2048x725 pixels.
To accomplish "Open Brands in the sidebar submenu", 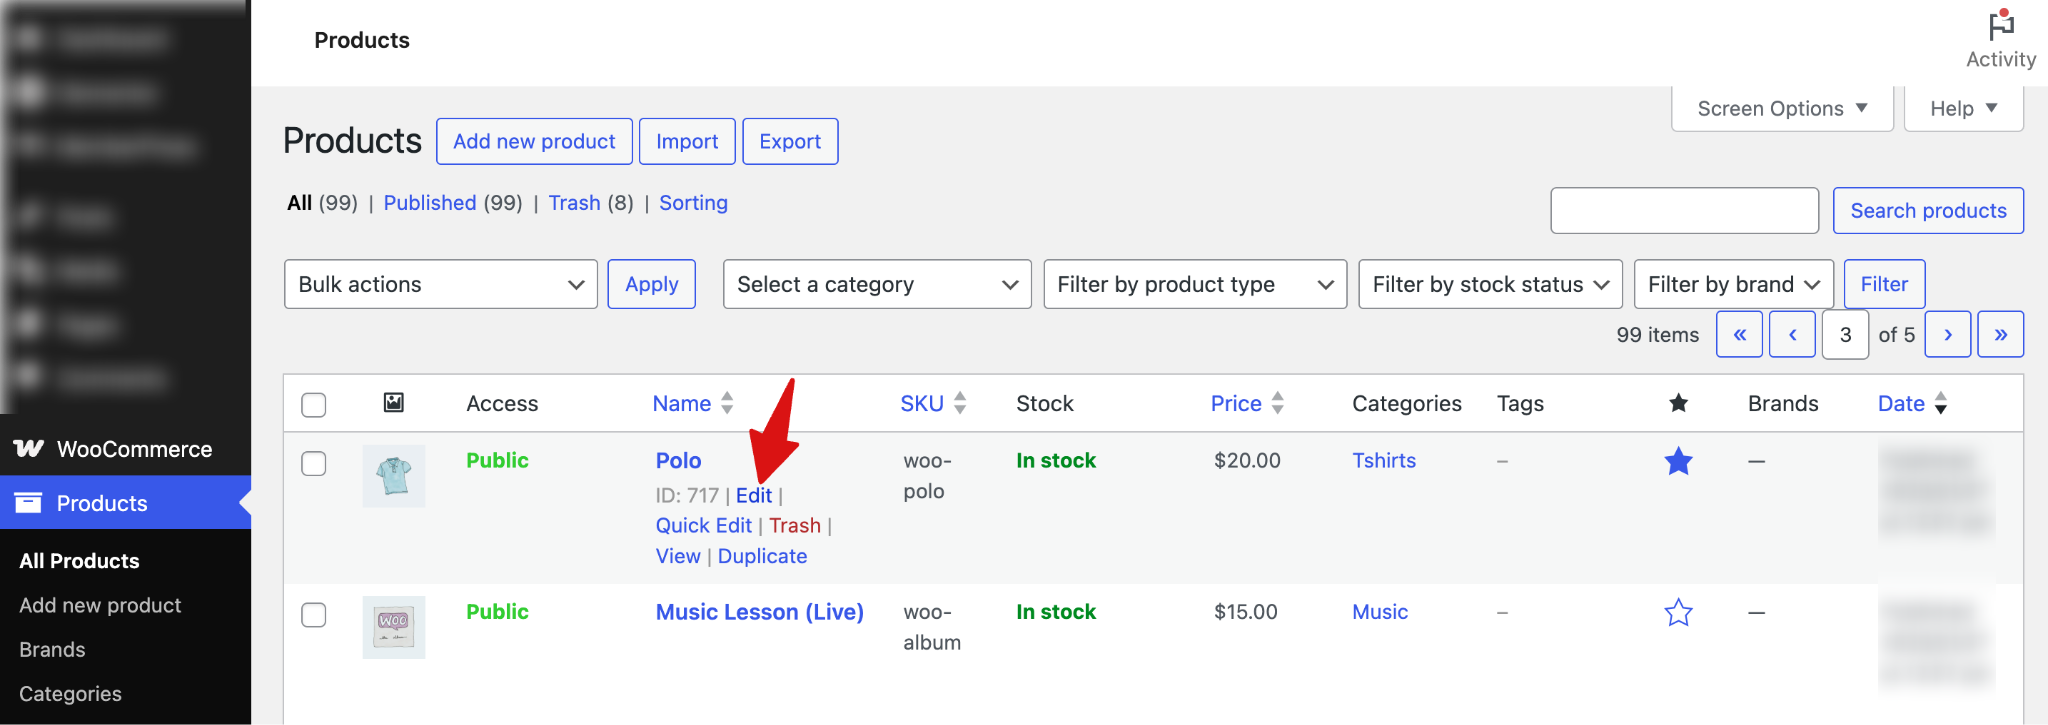I will click(52, 649).
